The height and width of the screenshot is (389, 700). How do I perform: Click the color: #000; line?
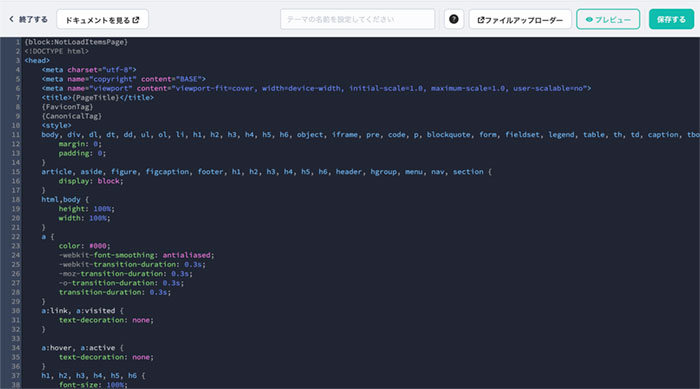(84, 246)
